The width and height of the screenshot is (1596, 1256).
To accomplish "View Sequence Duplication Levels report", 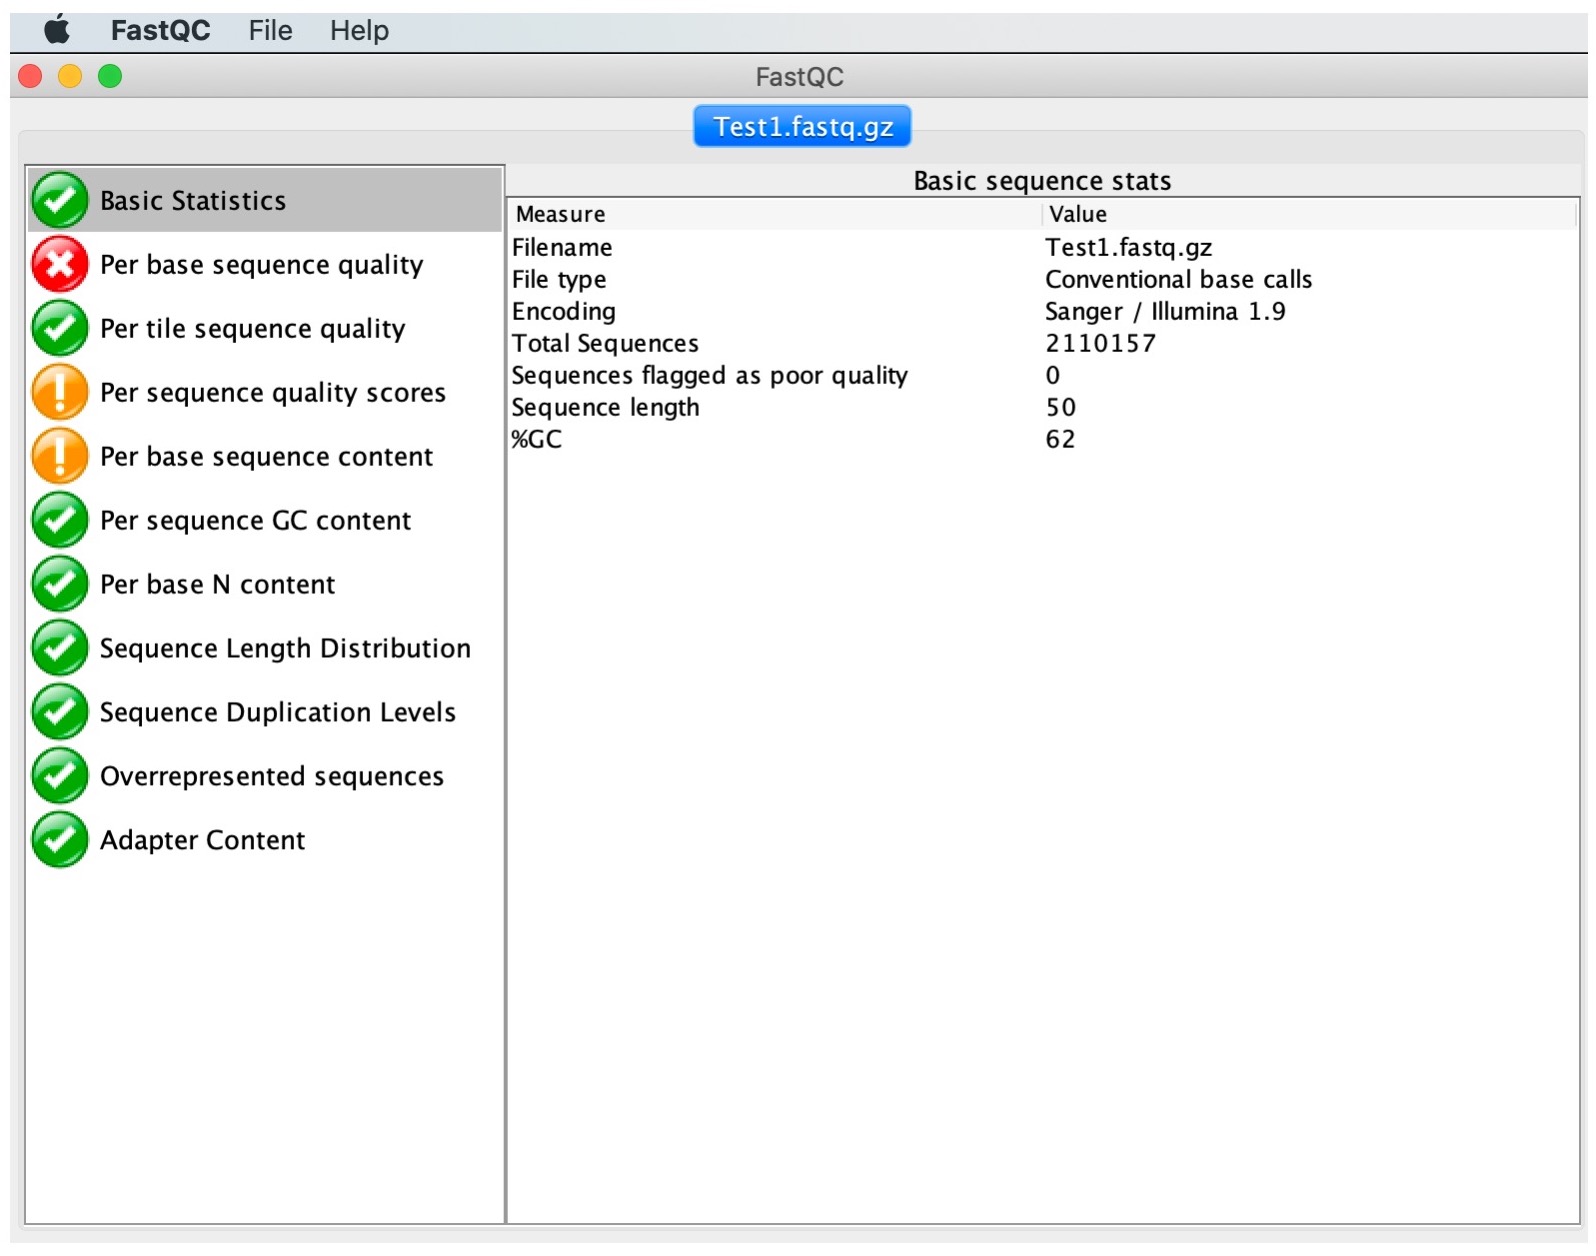I will [277, 712].
